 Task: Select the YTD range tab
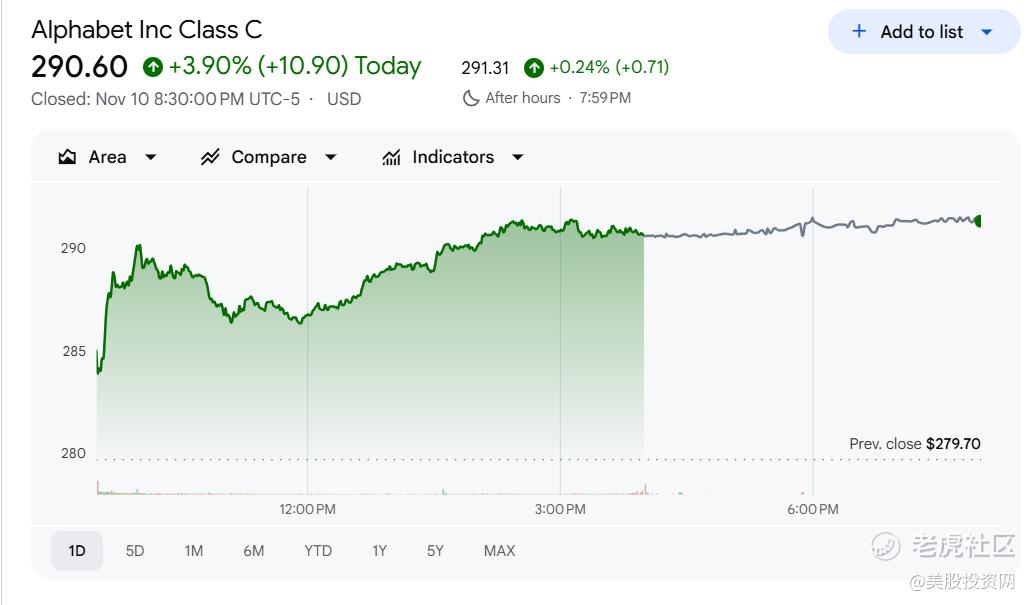pos(318,551)
